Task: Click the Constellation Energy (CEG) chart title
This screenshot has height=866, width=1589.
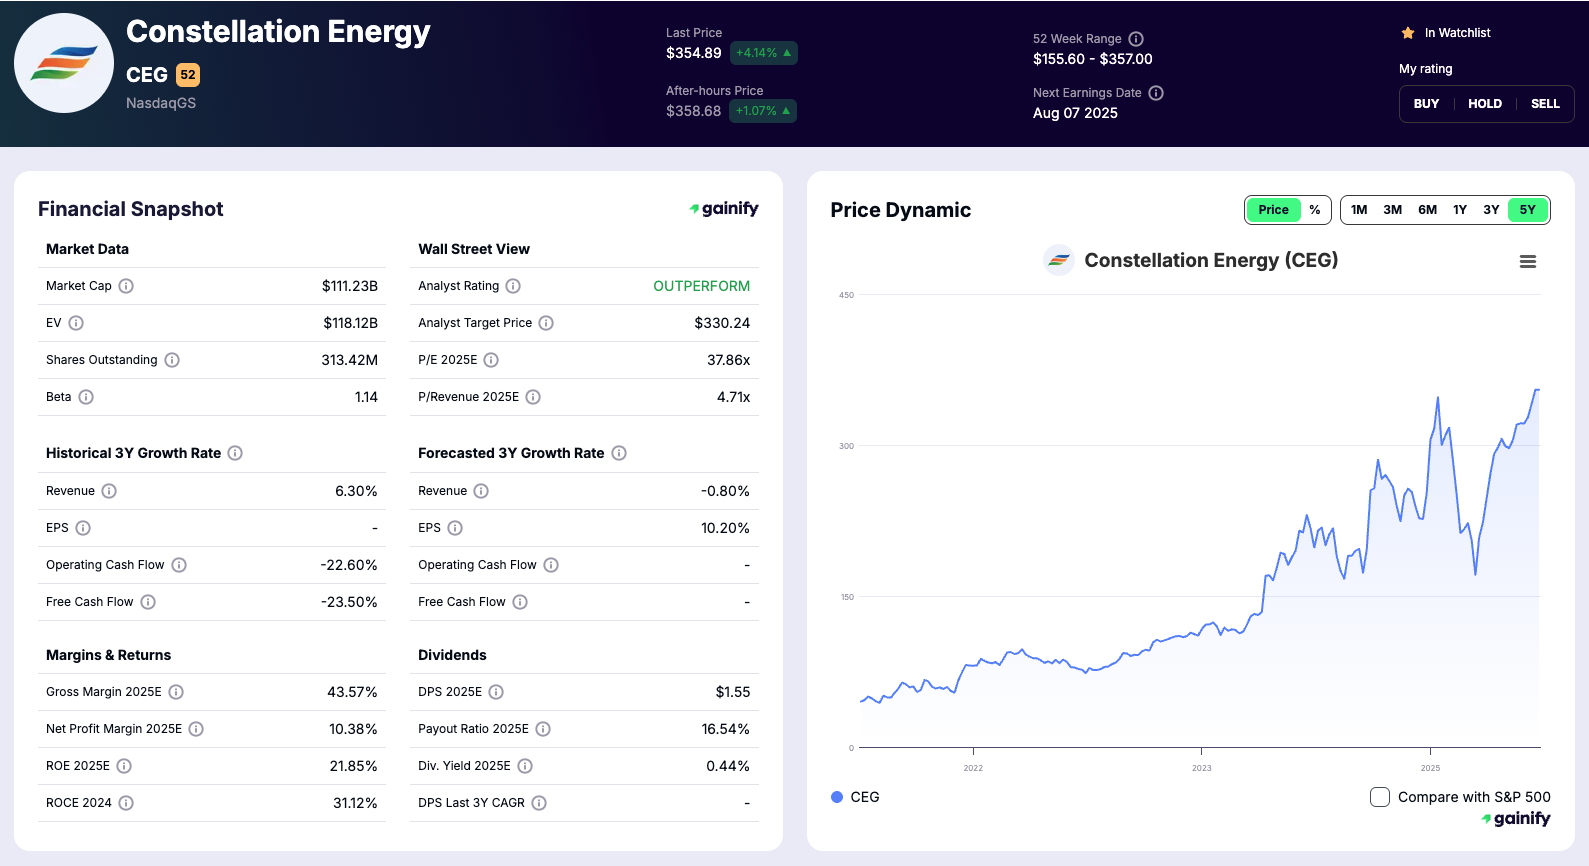Action: coord(1211,260)
